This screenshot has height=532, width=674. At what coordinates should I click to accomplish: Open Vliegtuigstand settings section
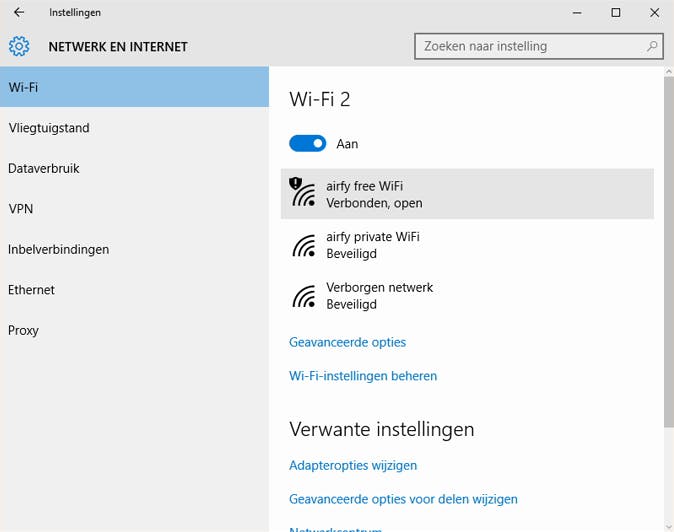click(49, 128)
